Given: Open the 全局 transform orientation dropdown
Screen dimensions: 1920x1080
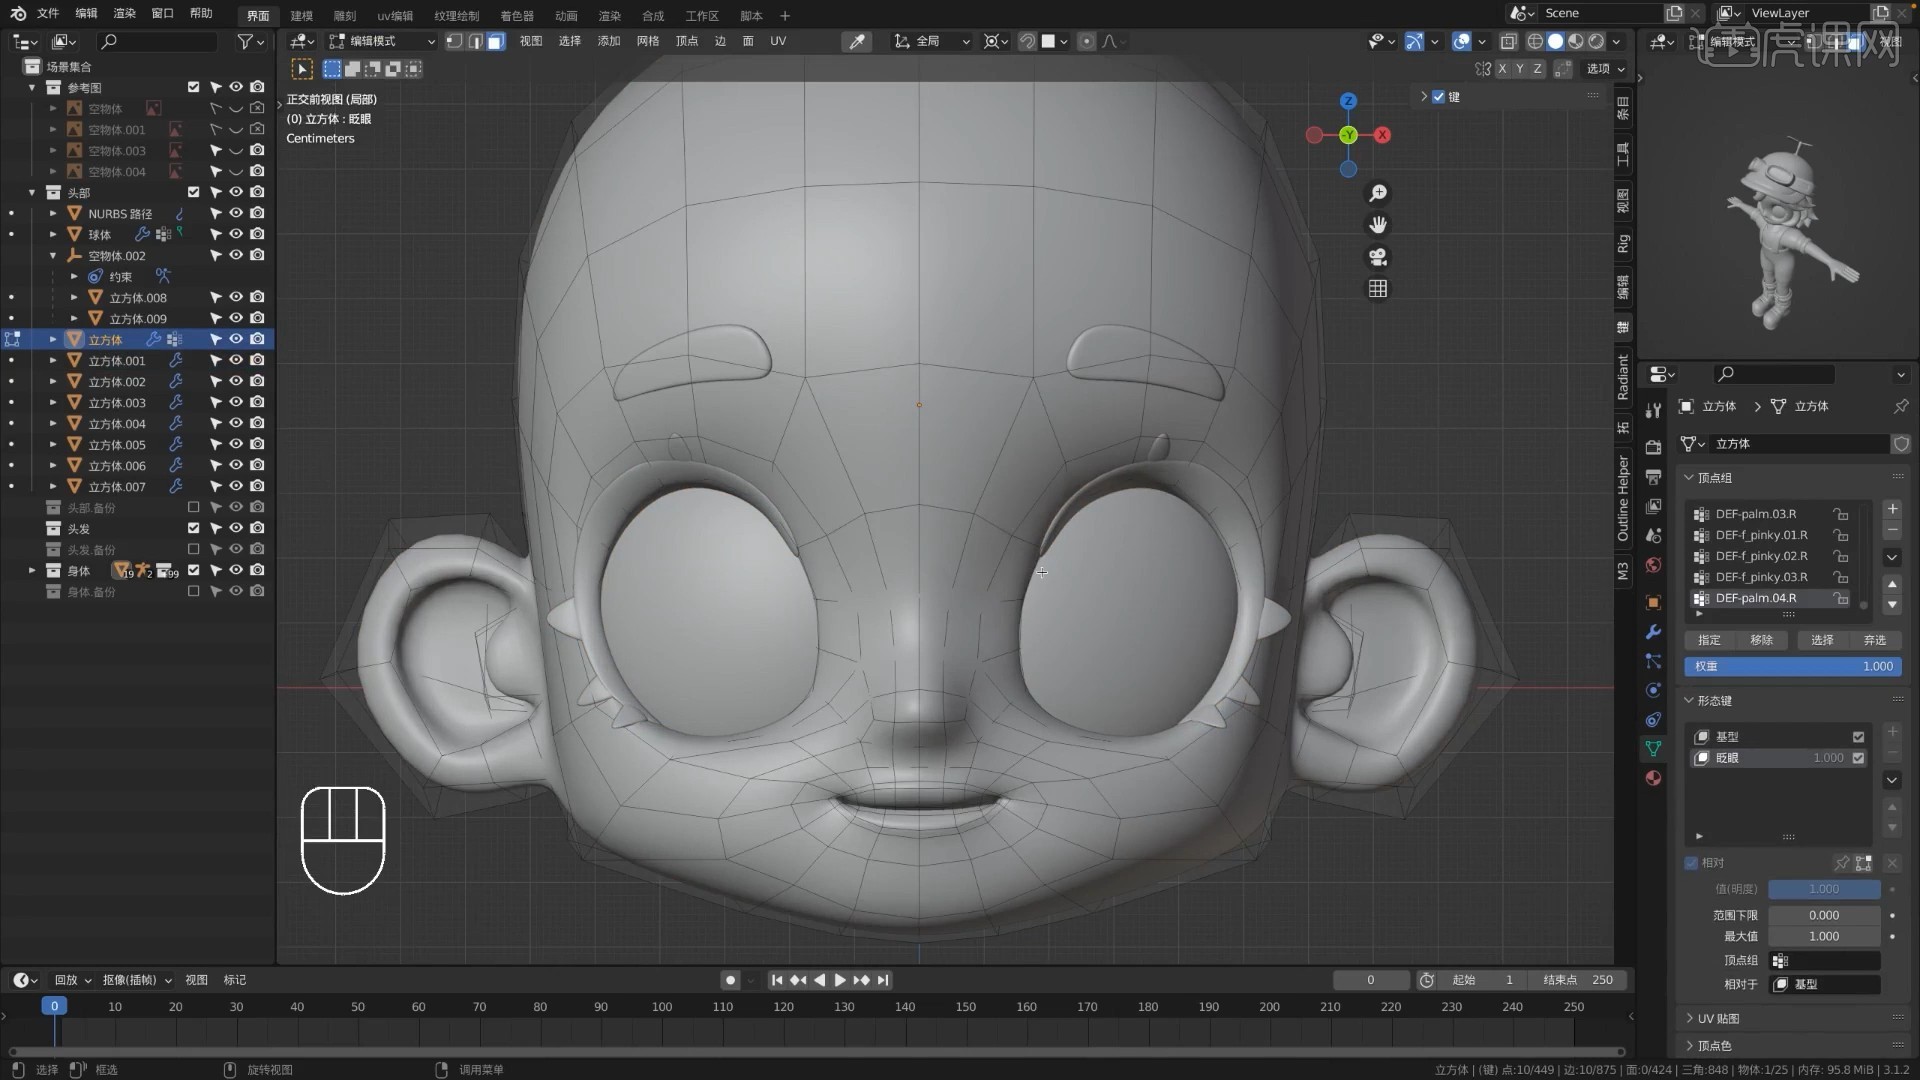Looking at the screenshot, I should pos(930,41).
